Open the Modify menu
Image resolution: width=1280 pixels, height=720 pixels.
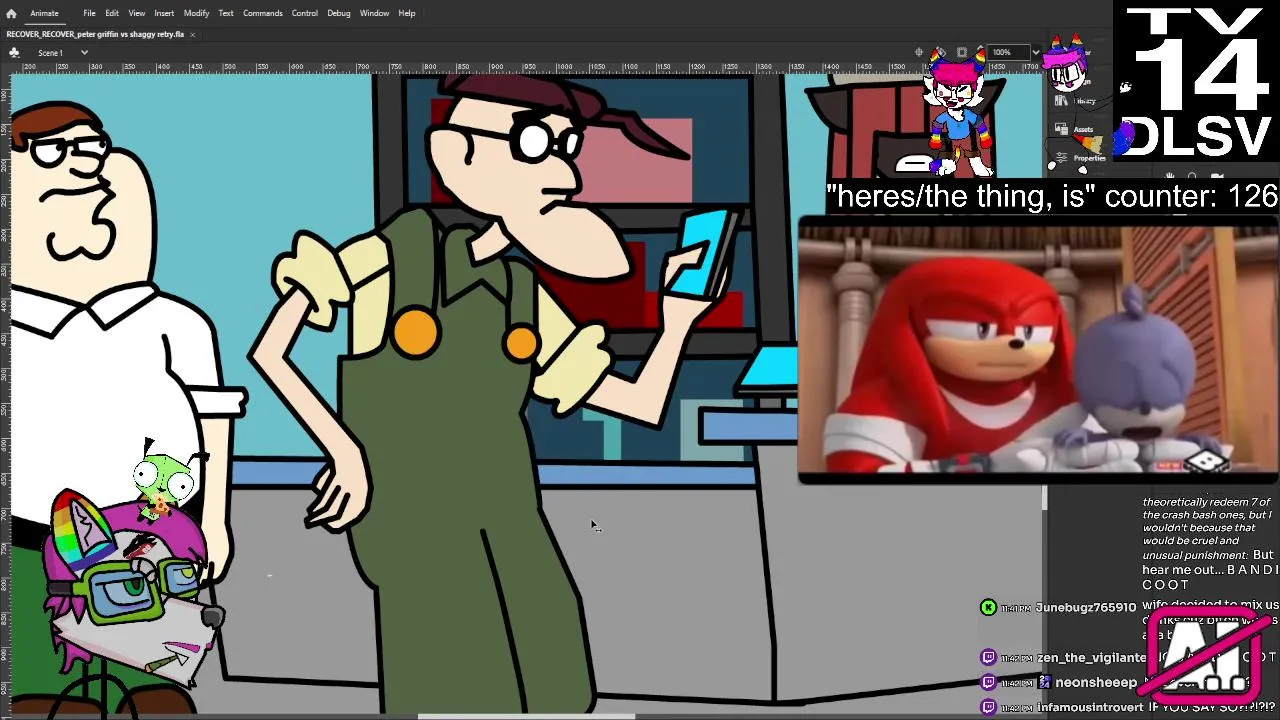pos(196,13)
